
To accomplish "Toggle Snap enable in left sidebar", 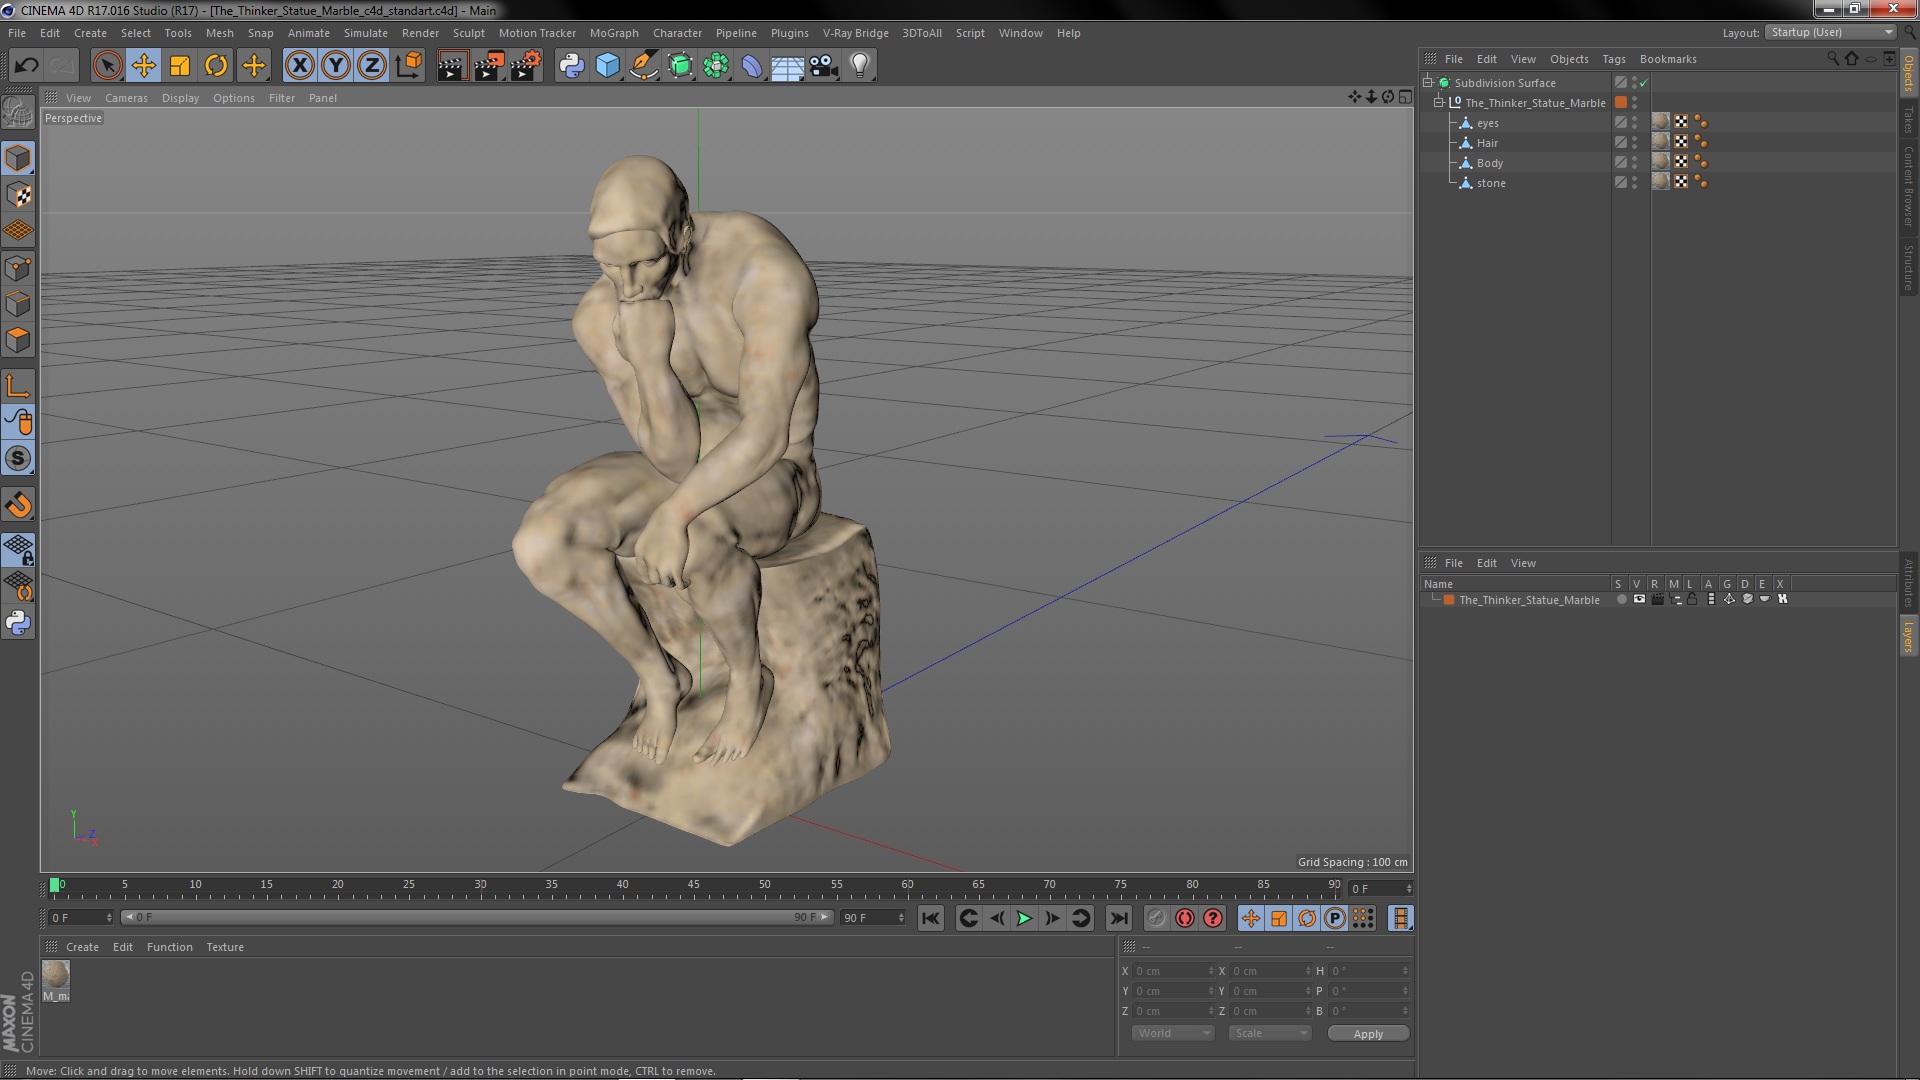I will point(18,458).
